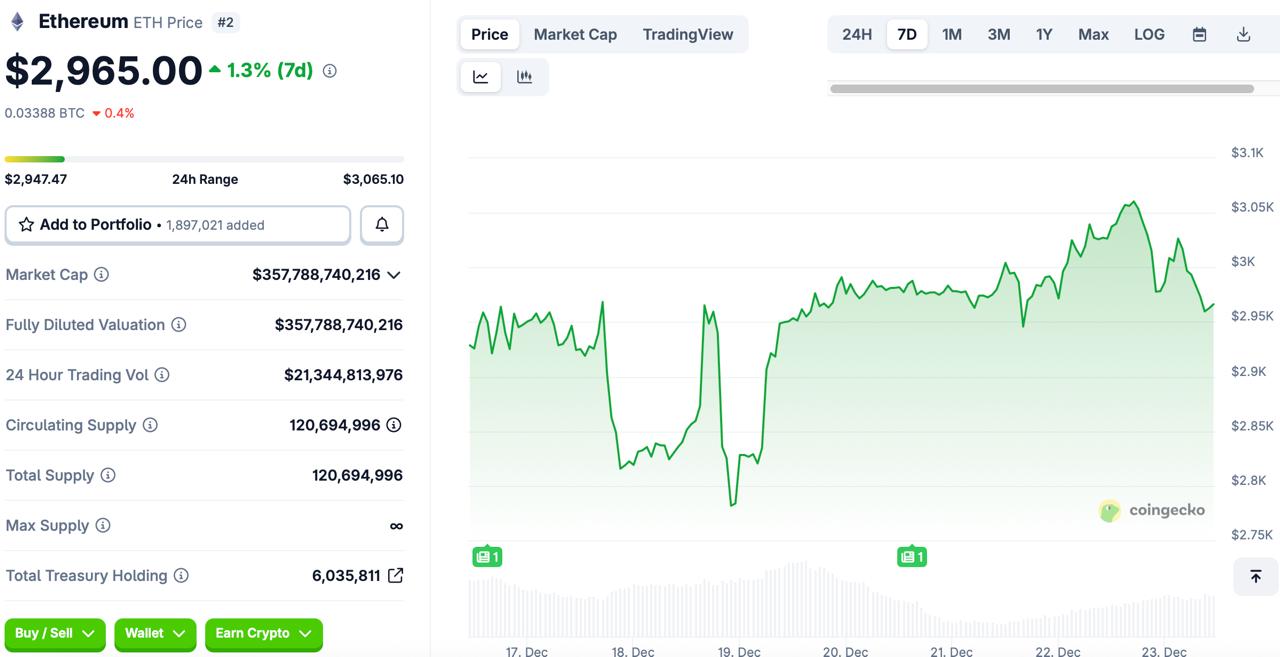The width and height of the screenshot is (1280, 657).
Task: Open the calendar date range picker icon
Action: pos(1199,33)
